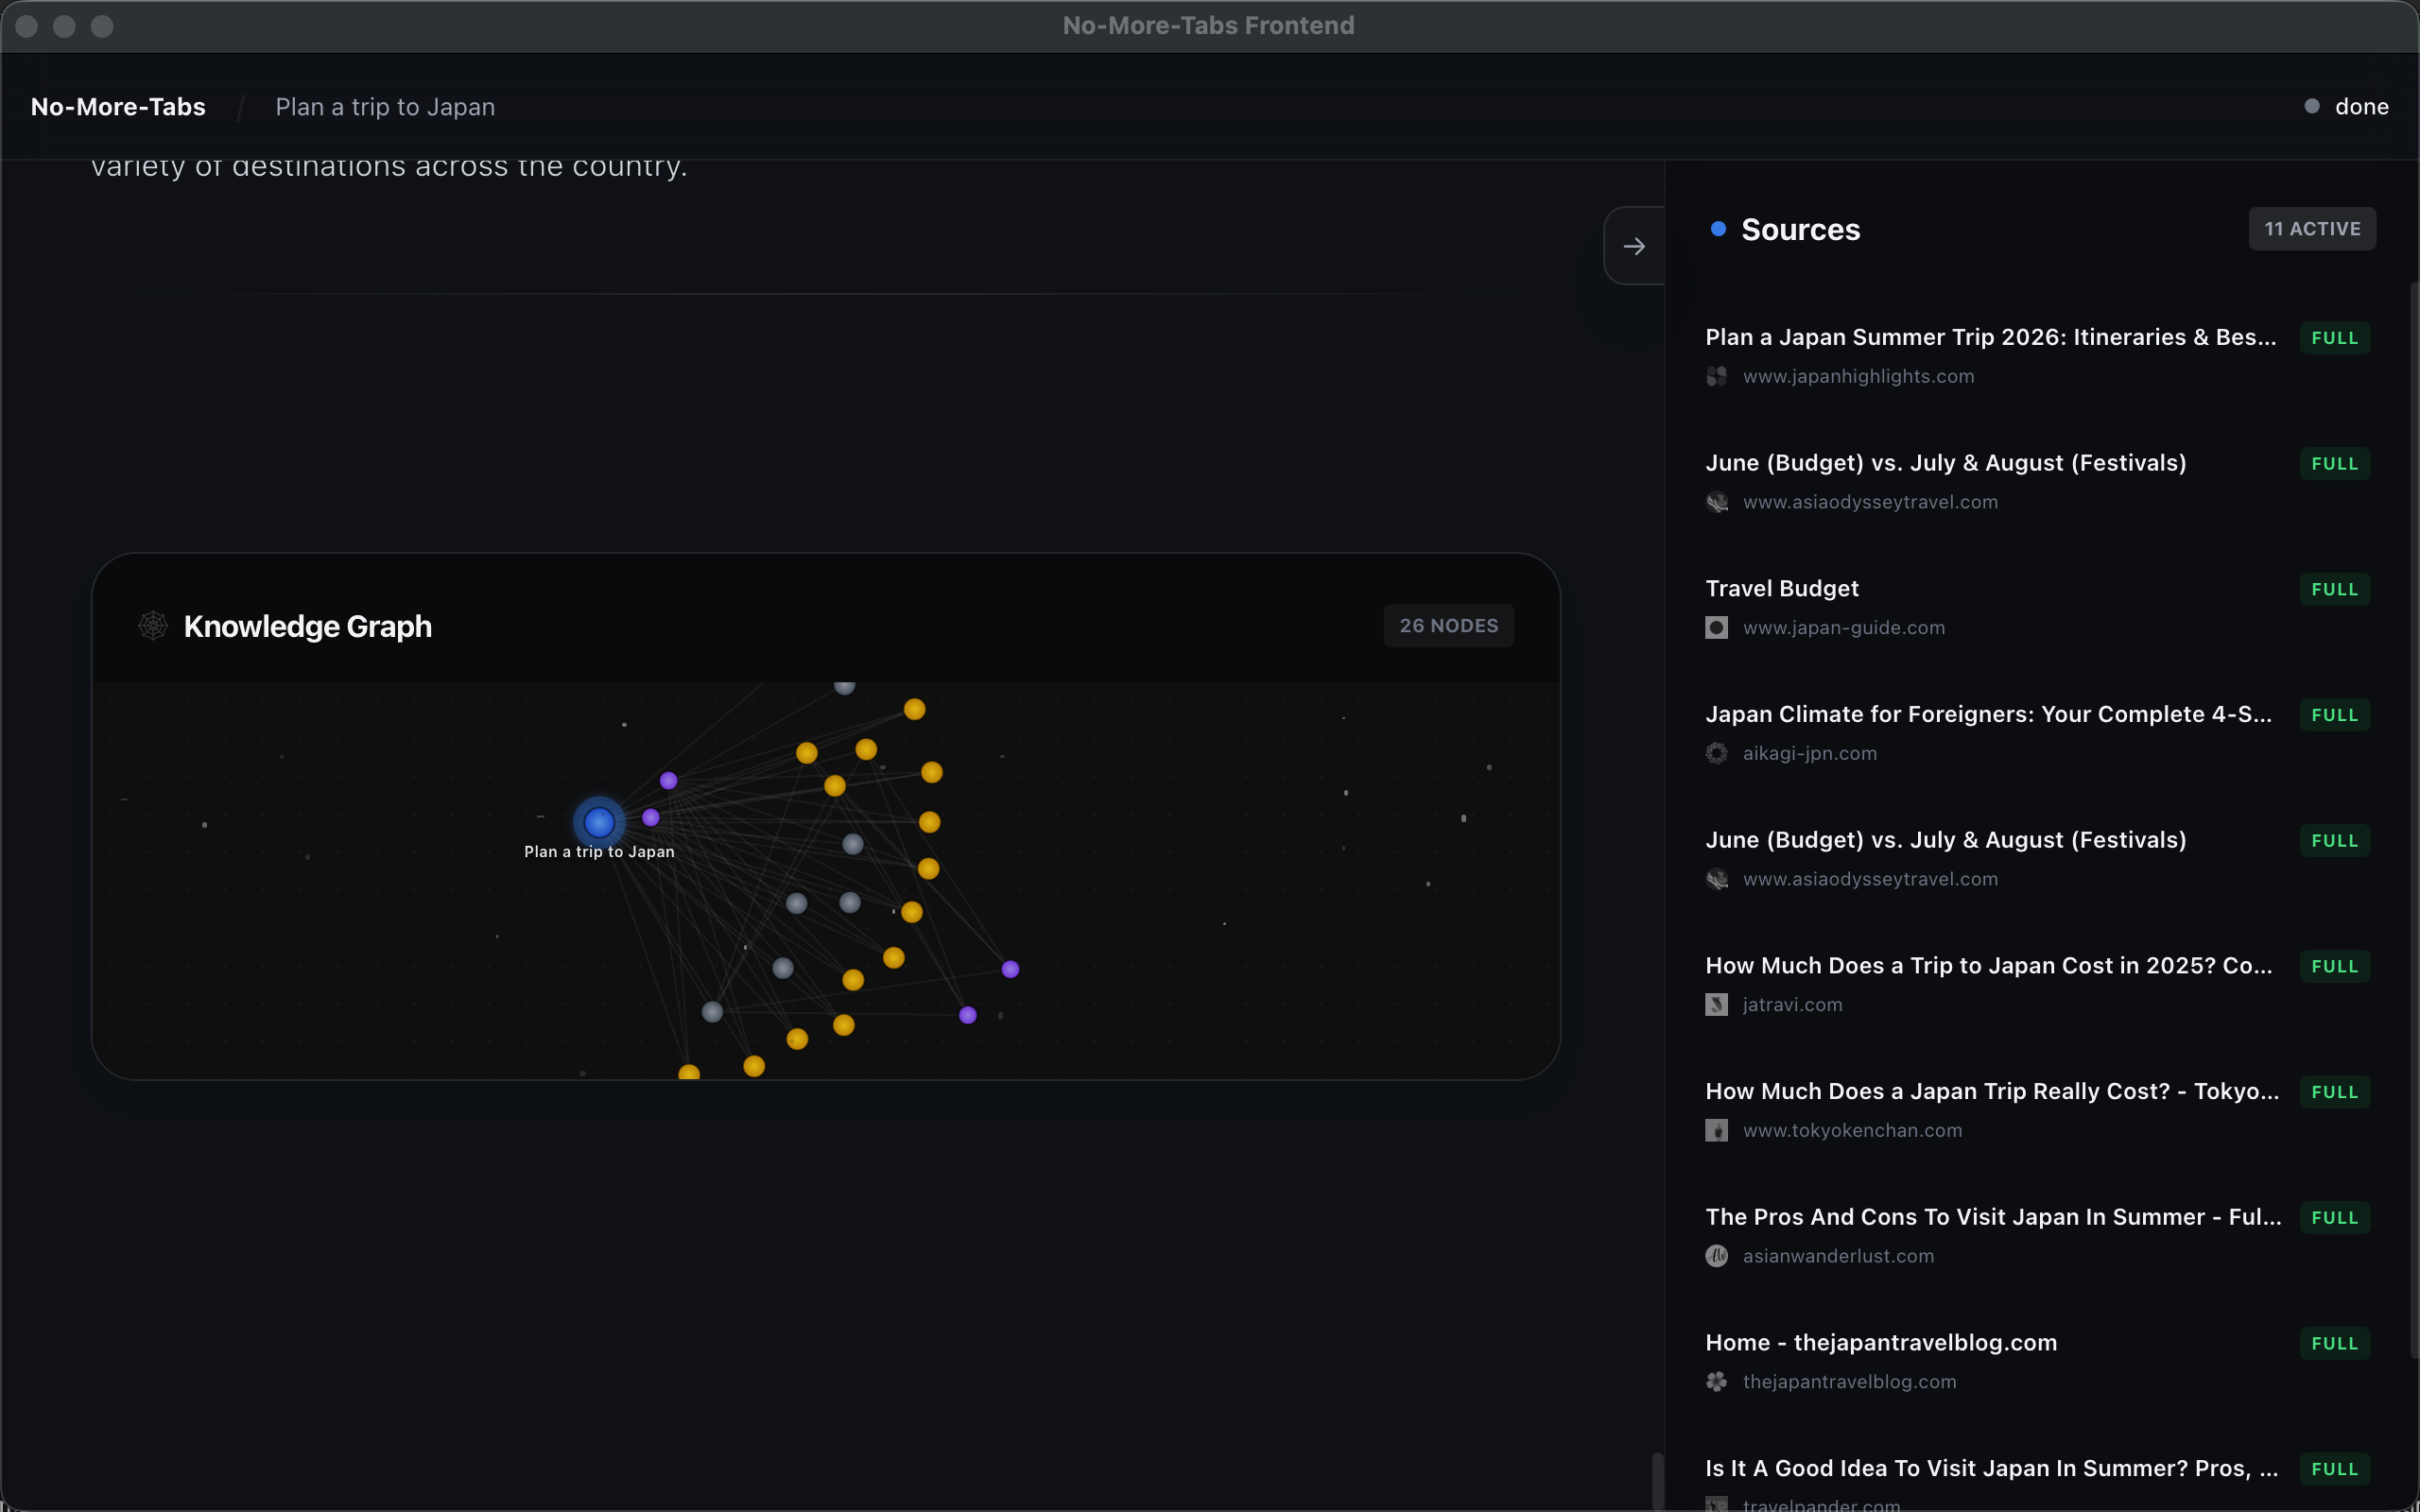This screenshot has height=1512, width=2420.
Task: Click the japan-guide.com favicon icon
Action: pyautogui.click(x=1716, y=628)
